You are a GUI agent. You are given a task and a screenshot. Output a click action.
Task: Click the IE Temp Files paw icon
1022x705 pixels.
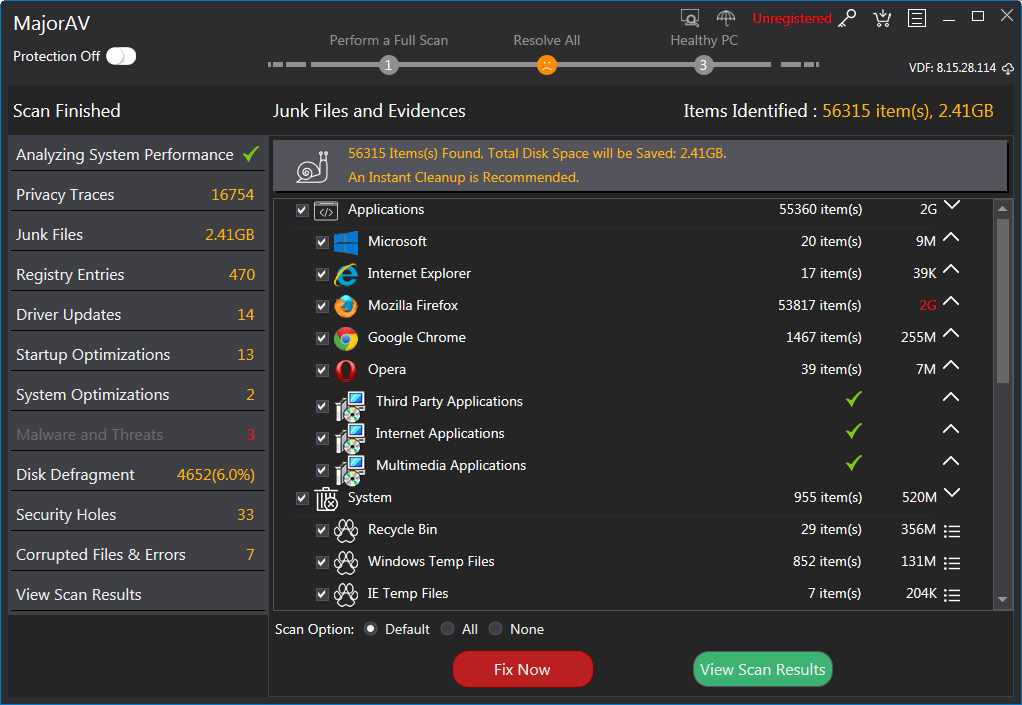[x=346, y=594]
